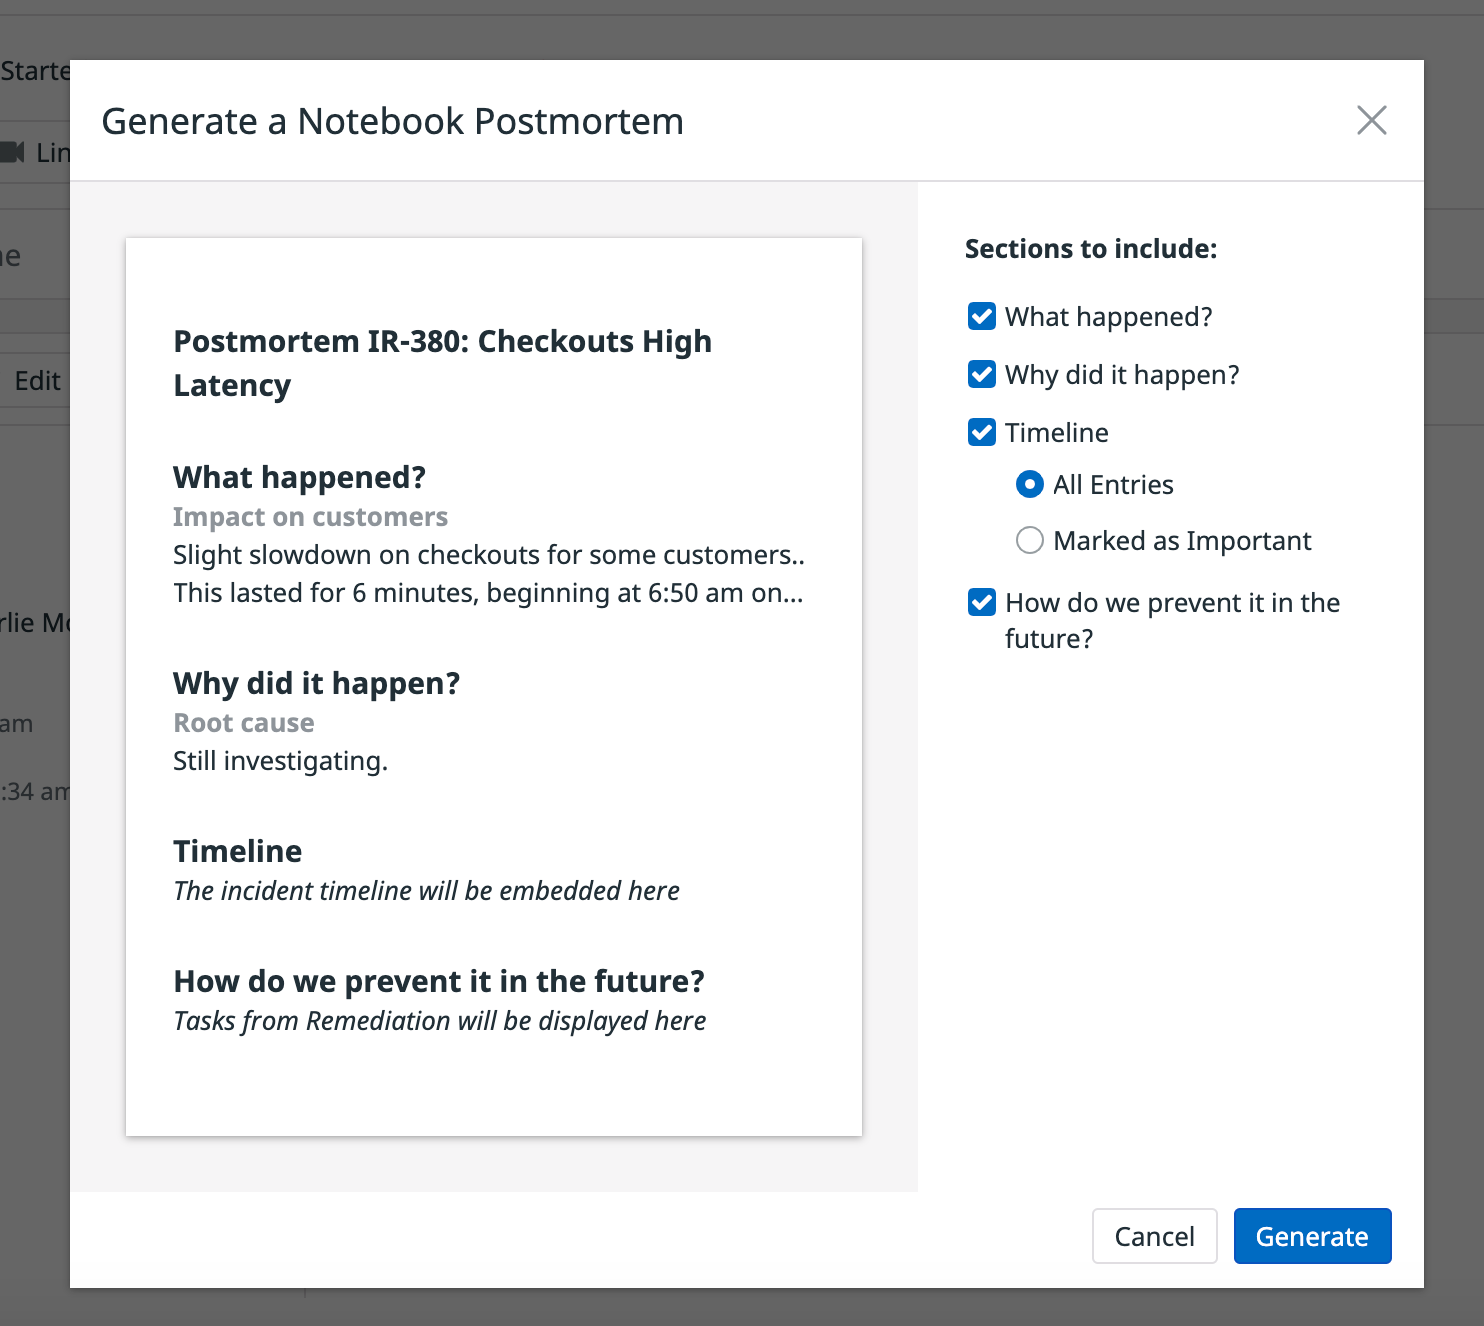Click the "What happened?" heading in the preview
Image resolution: width=1484 pixels, height=1326 pixels.
(x=299, y=477)
